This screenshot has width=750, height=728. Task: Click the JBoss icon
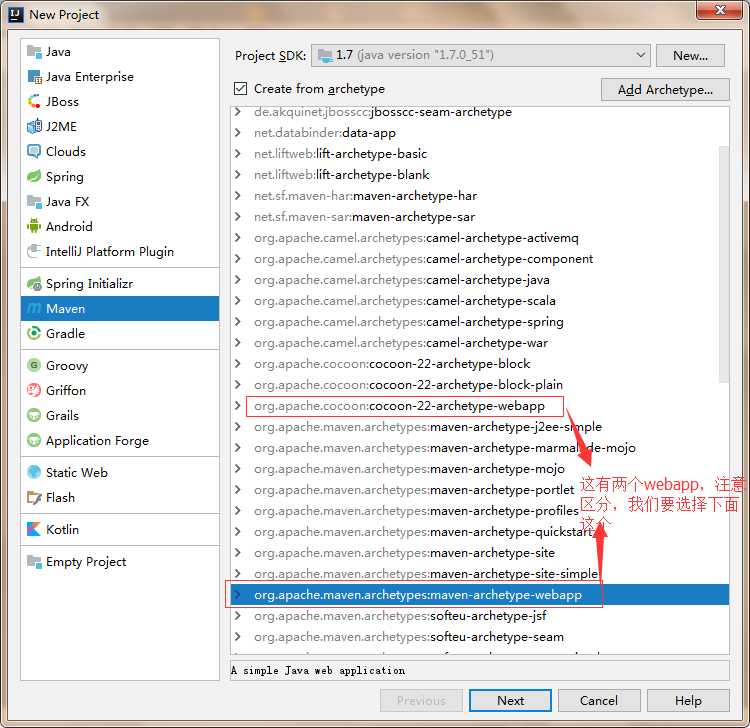(34, 101)
